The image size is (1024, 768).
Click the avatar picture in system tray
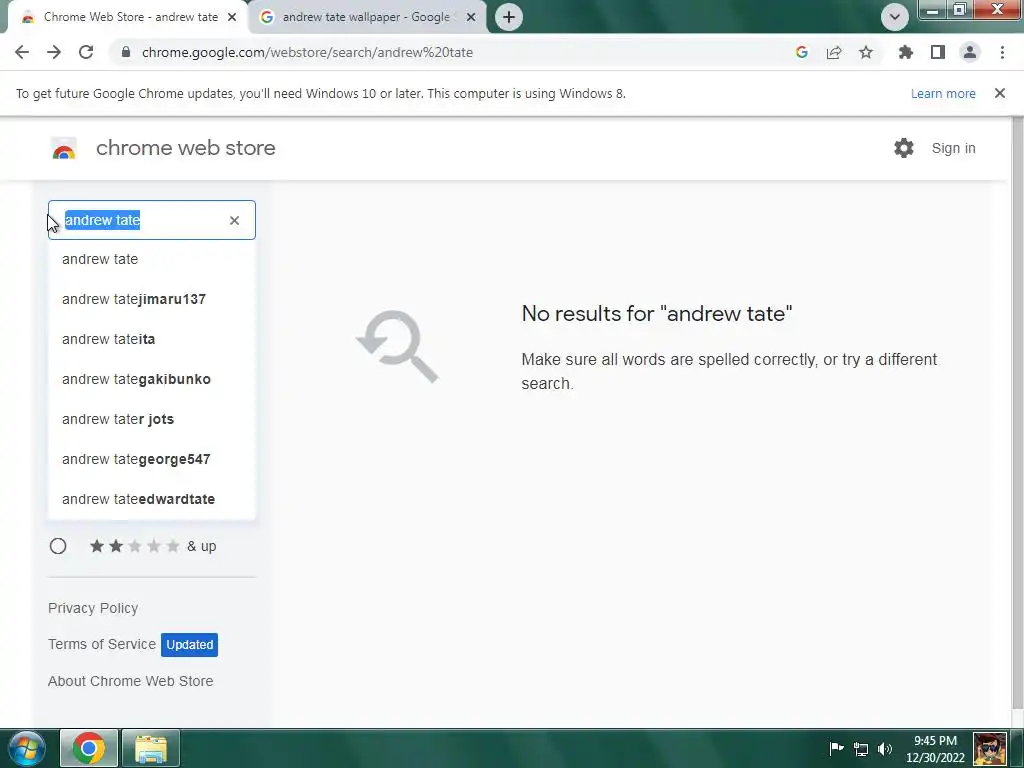coord(990,749)
